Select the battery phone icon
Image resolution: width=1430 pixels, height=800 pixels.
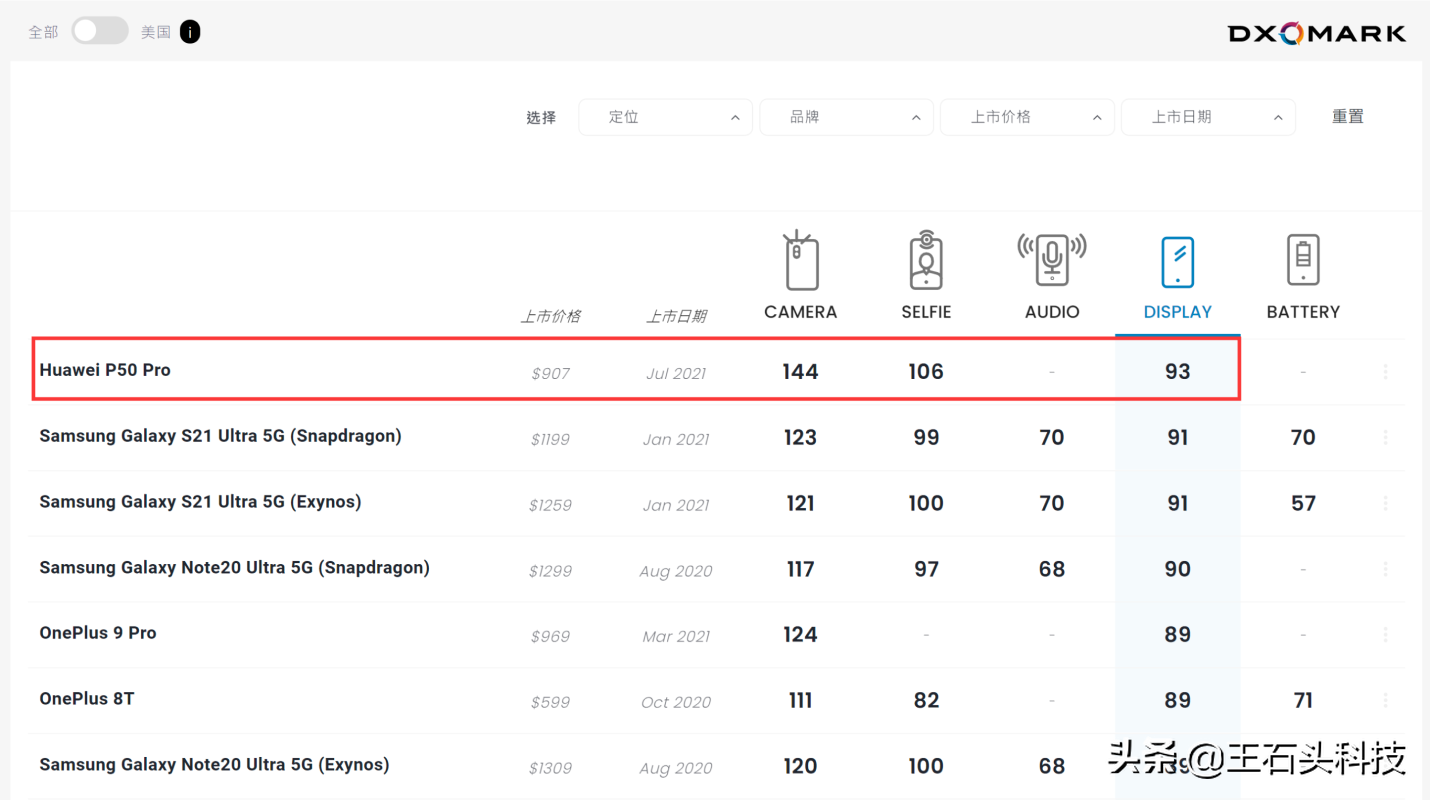pos(1303,260)
